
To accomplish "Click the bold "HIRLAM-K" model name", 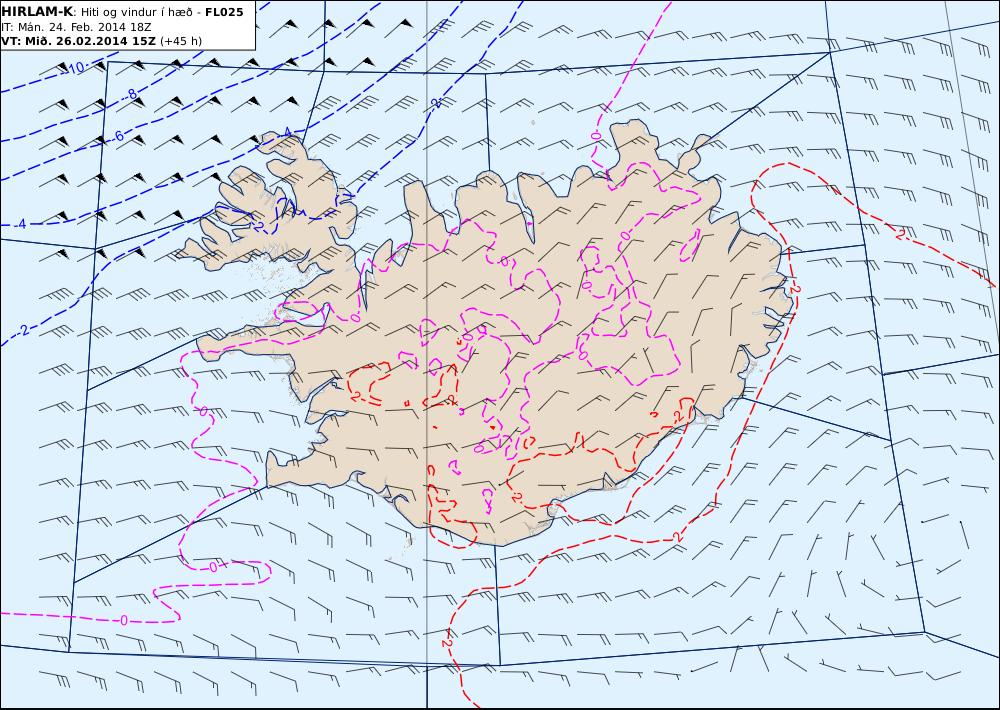I will tap(38, 12).
